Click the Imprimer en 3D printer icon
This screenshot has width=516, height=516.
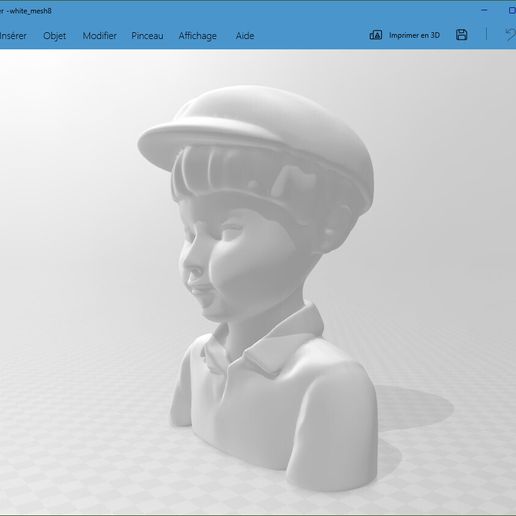375,35
